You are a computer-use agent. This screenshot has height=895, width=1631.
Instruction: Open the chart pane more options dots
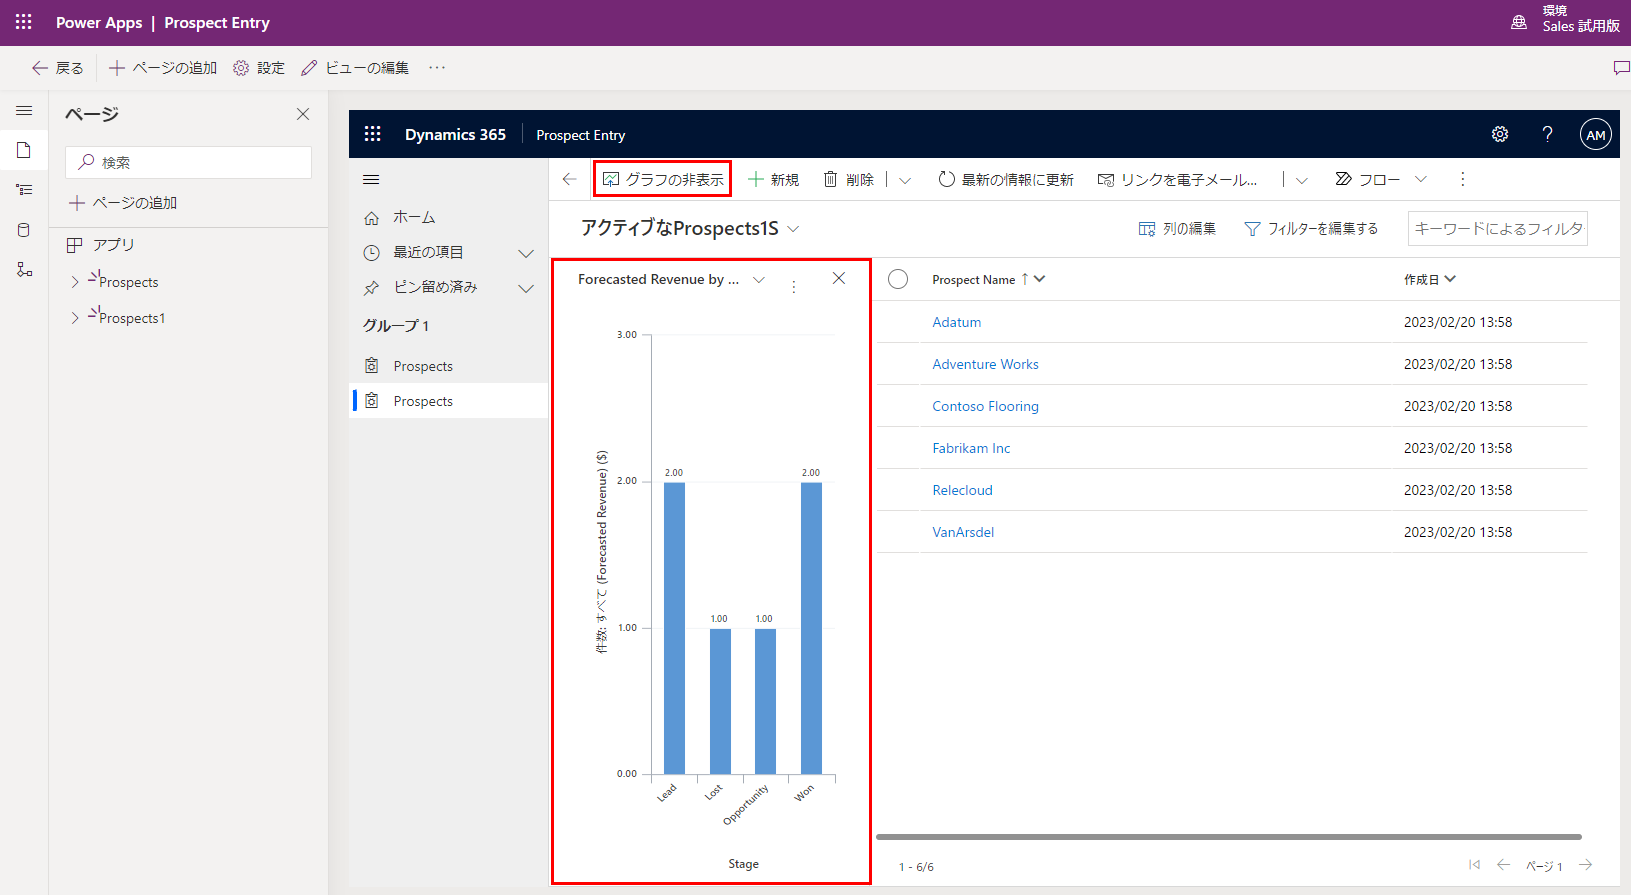click(794, 286)
